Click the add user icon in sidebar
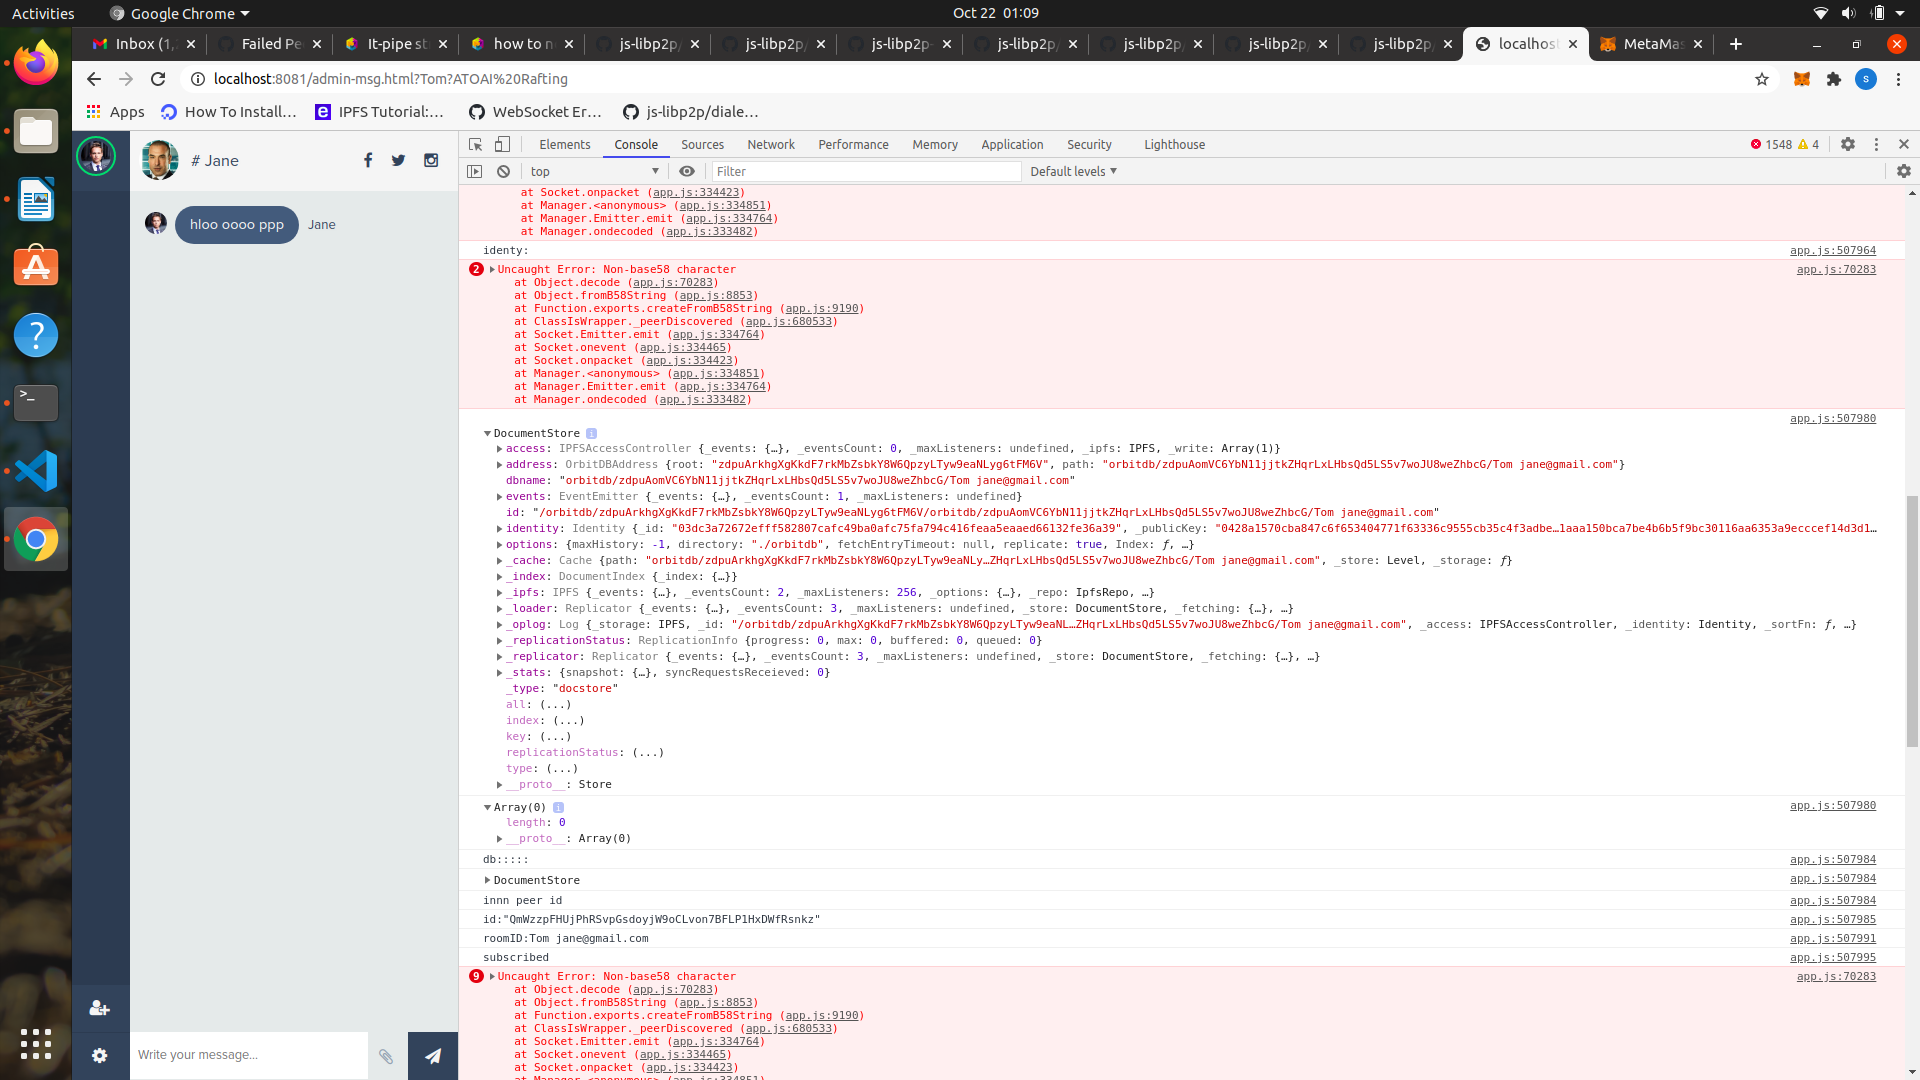 pyautogui.click(x=99, y=1008)
